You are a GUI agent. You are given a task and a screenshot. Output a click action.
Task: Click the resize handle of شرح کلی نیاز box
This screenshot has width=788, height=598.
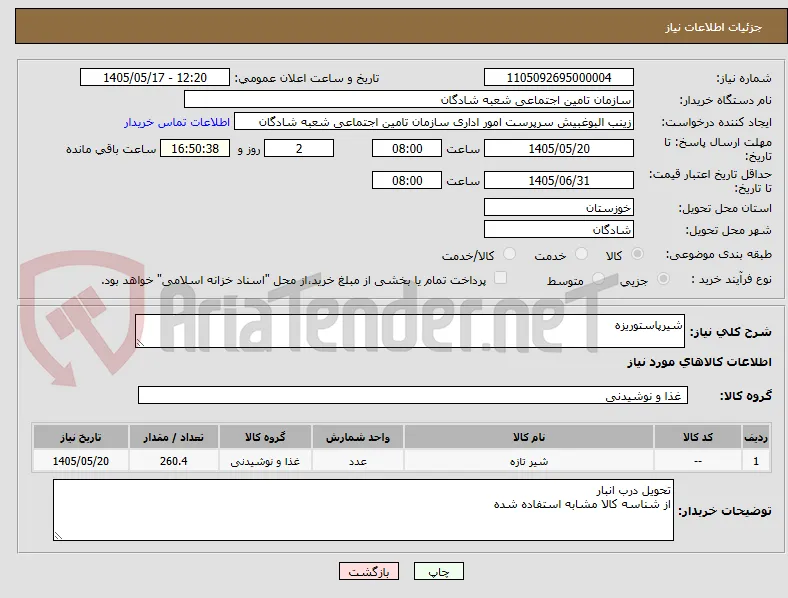click(140, 343)
